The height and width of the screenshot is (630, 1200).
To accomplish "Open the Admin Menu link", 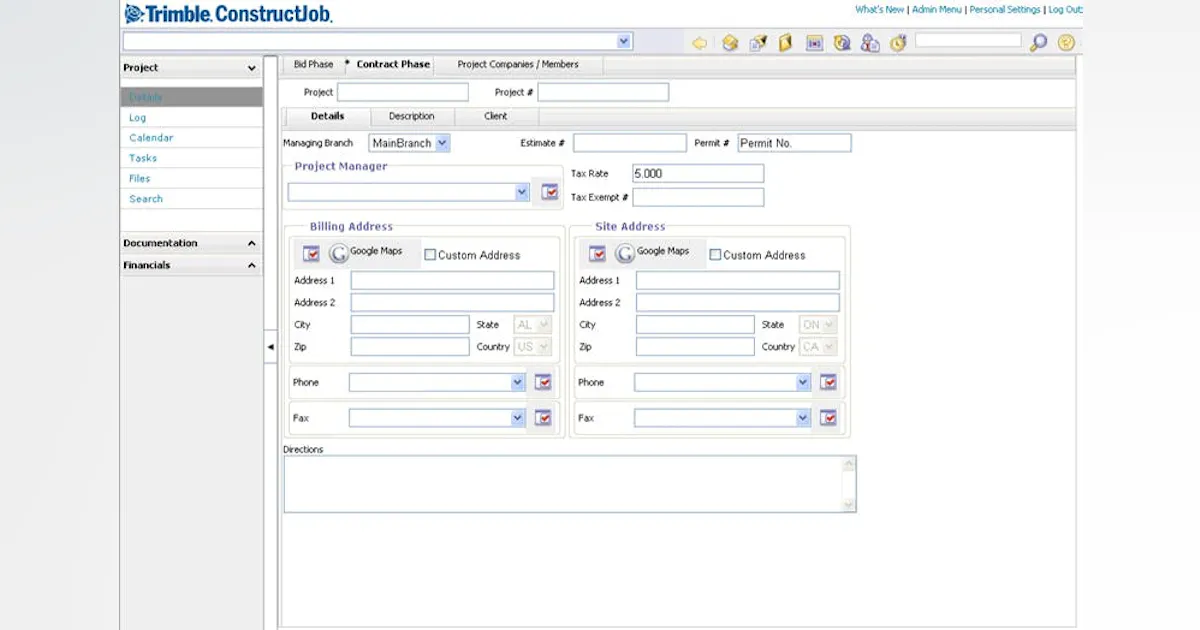I will [x=937, y=9].
